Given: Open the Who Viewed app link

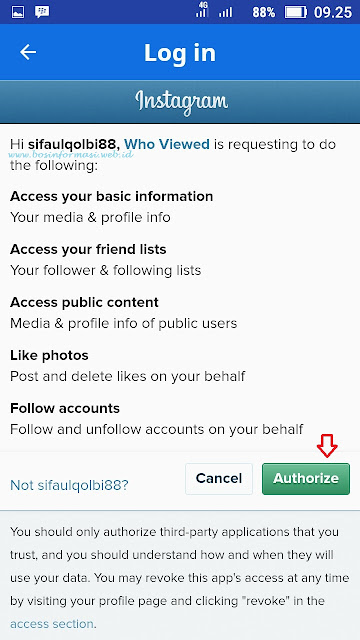Looking at the screenshot, I should click(x=167, y=144).
